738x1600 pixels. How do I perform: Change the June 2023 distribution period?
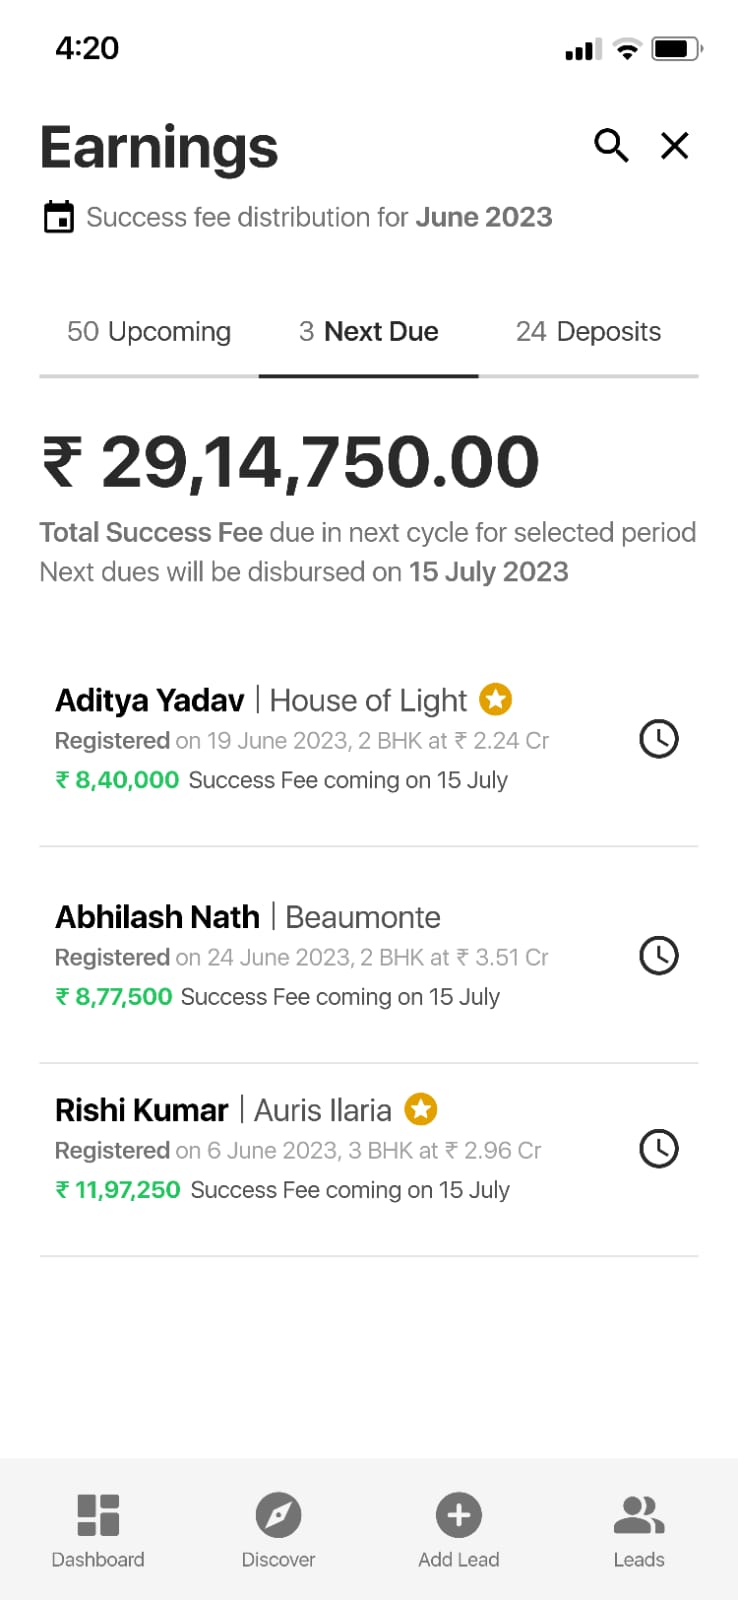coord(484,217)
